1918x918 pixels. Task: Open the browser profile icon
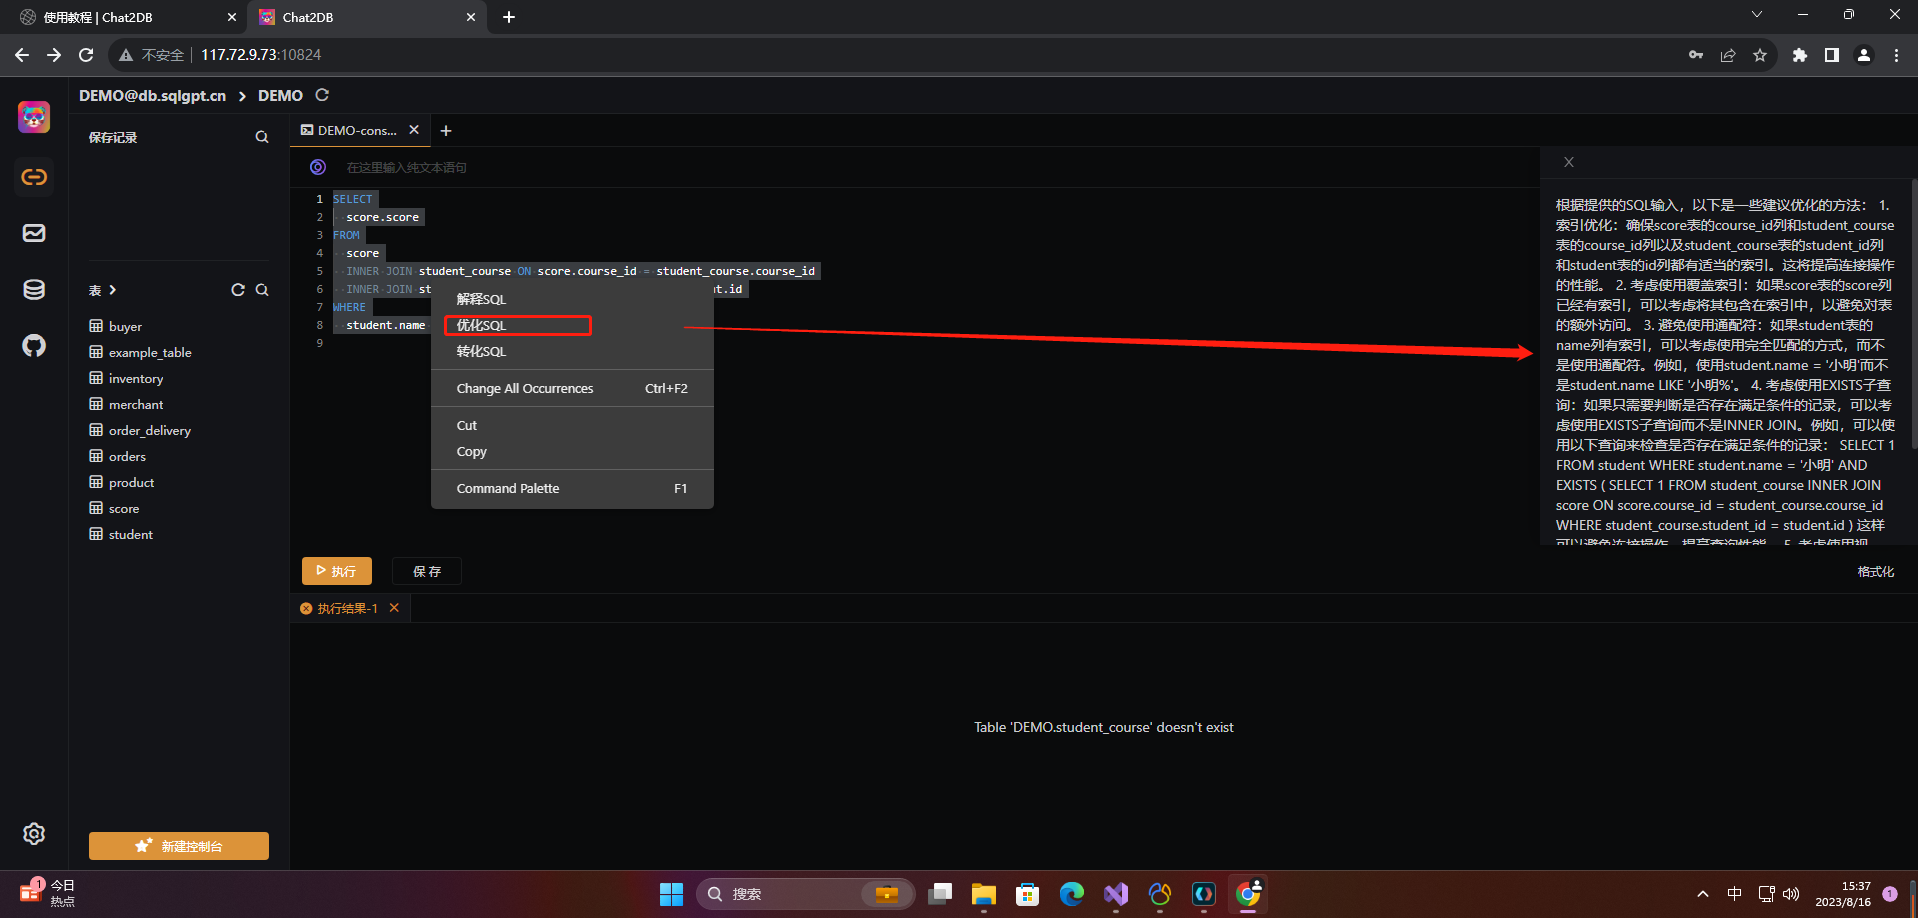1864,55
